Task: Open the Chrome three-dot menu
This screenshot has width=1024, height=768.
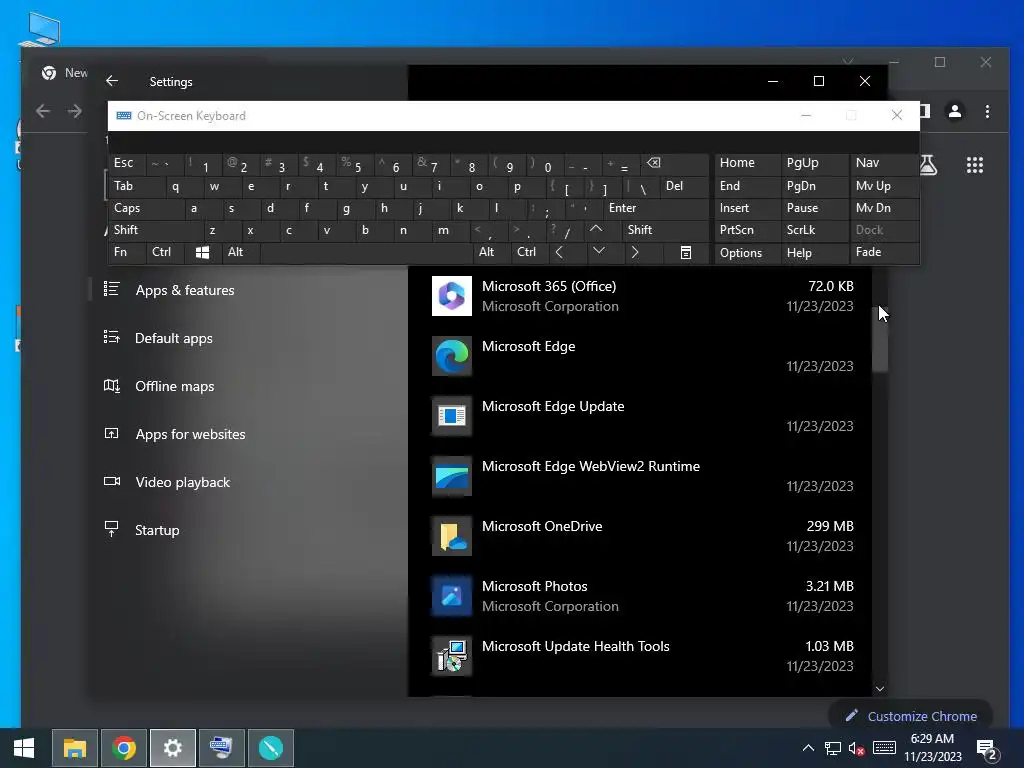Action: pos(987,112)
